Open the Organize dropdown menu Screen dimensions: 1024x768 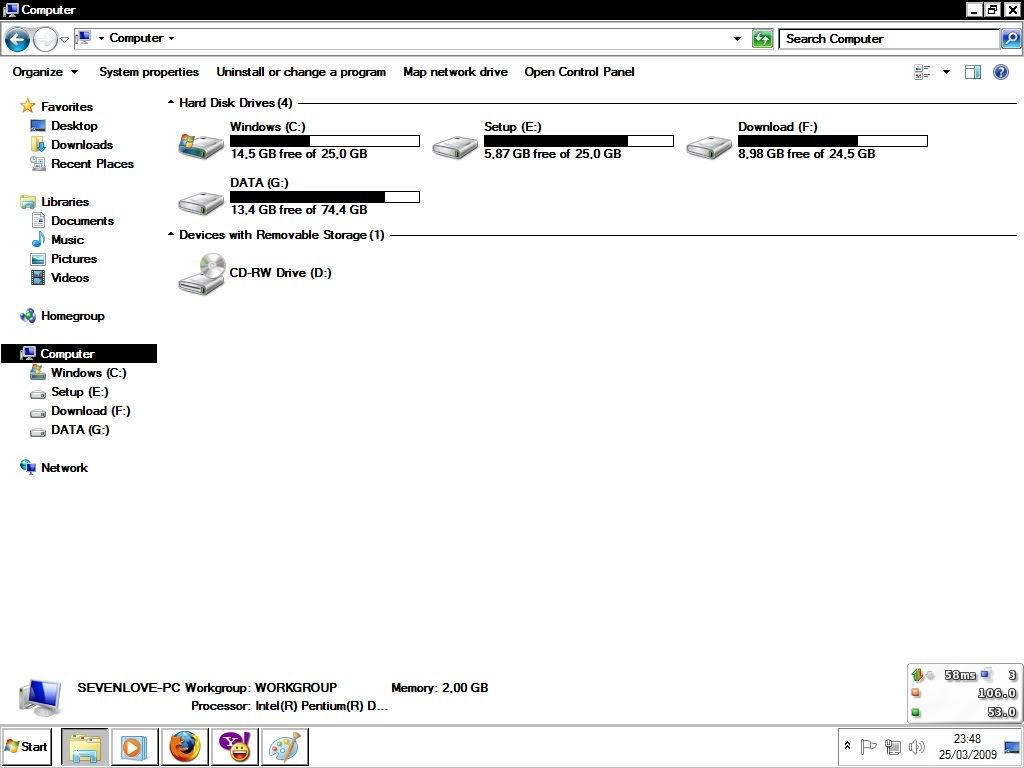[x=45, y=72]
